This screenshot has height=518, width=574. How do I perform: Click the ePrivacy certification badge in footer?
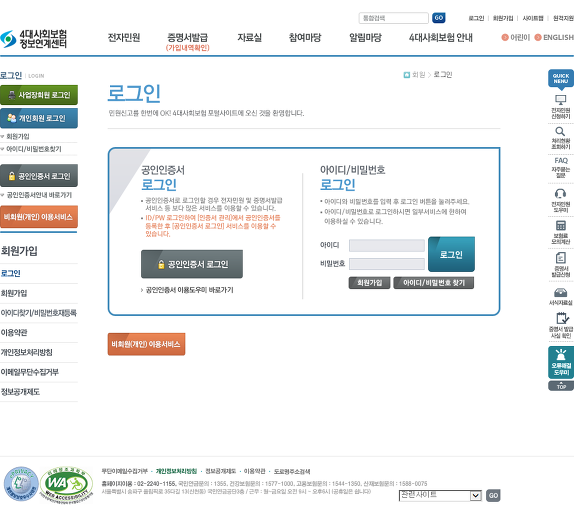click(x=21, y=484)
